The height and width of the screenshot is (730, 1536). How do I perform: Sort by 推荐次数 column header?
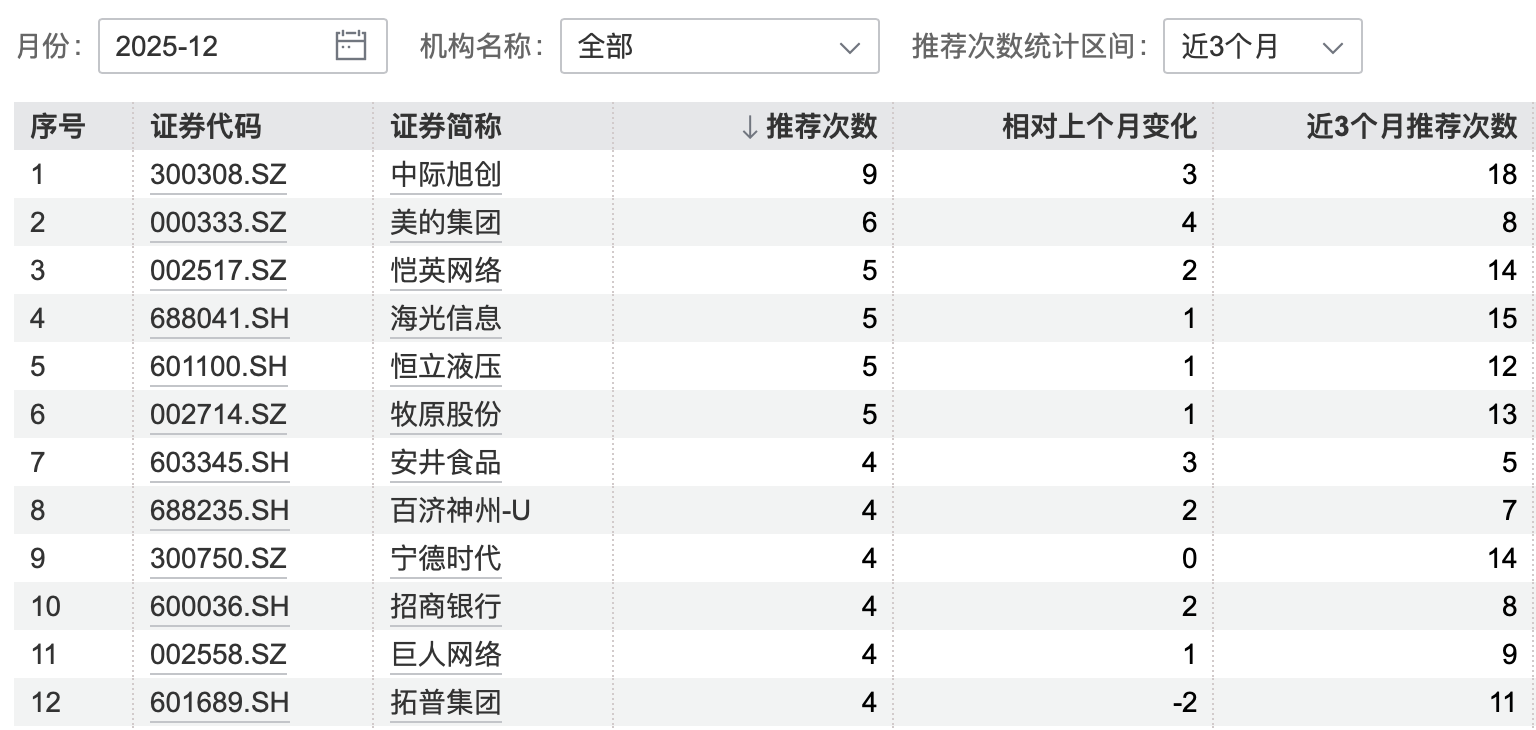[821, 127]
